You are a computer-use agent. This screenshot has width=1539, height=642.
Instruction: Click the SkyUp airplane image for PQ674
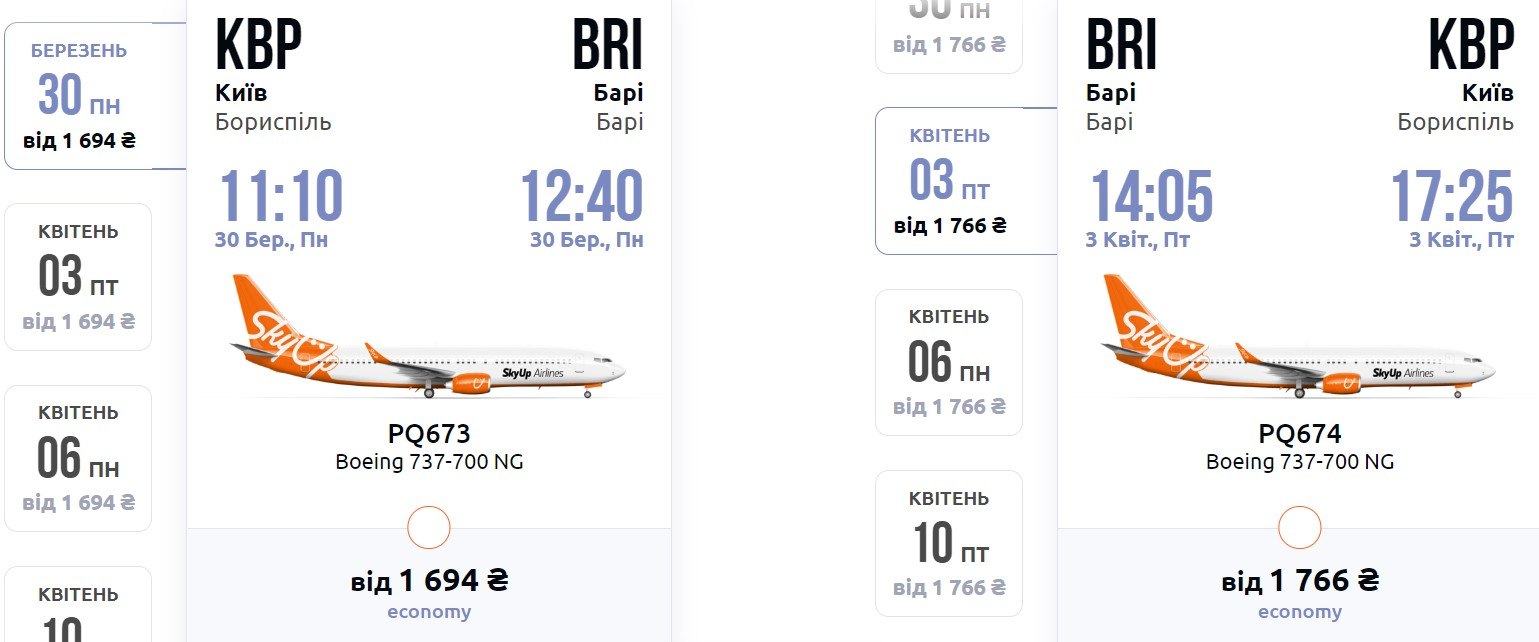pyautogui.click(x=1299, y=336)
